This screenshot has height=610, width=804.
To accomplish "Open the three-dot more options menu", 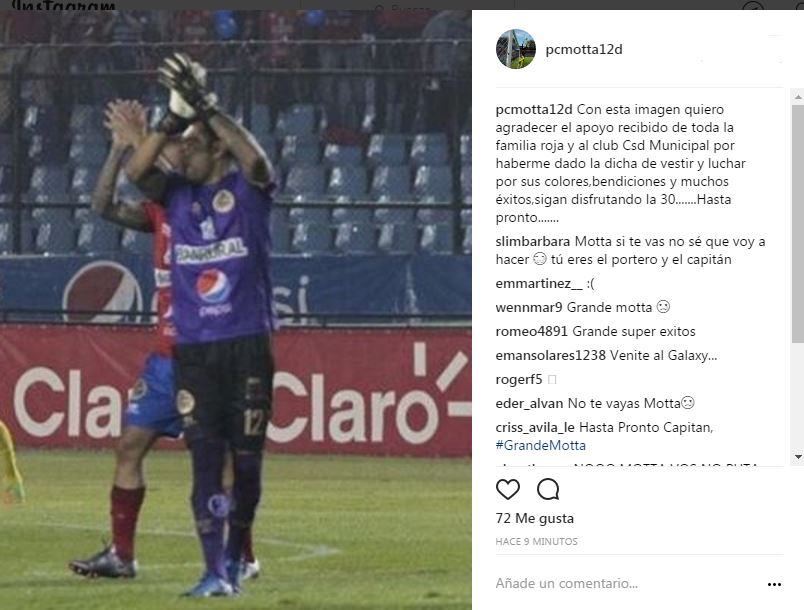I will 774,584.
